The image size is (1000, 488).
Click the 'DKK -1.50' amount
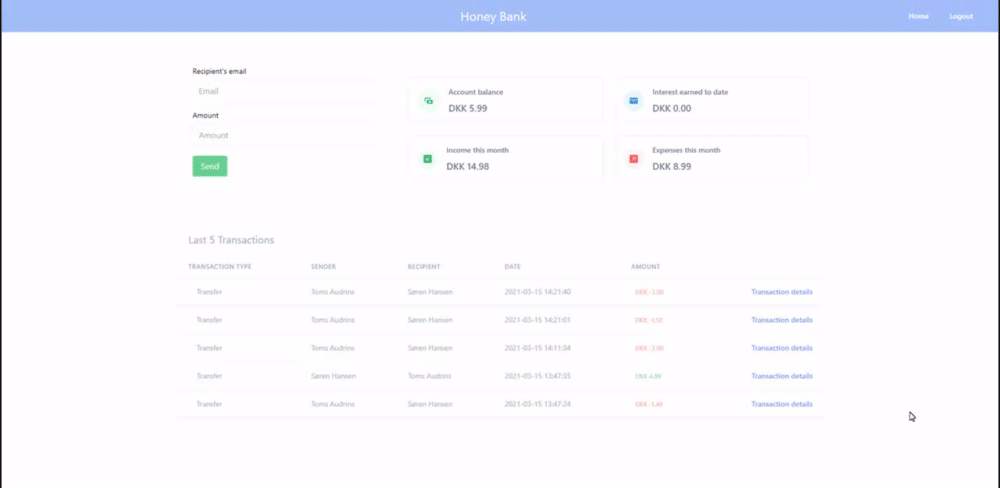[x=649, y=320]
